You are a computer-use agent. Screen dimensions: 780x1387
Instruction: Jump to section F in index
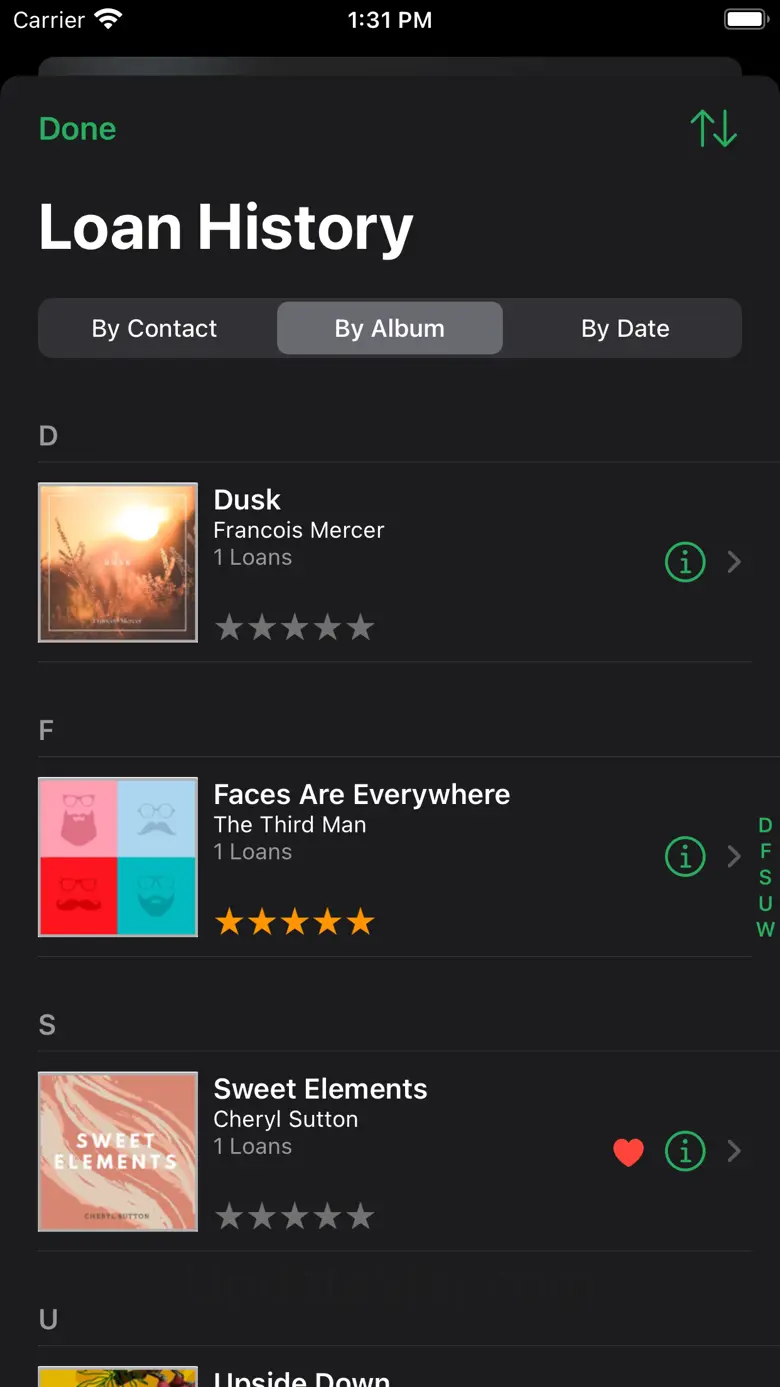coord(765,851)
